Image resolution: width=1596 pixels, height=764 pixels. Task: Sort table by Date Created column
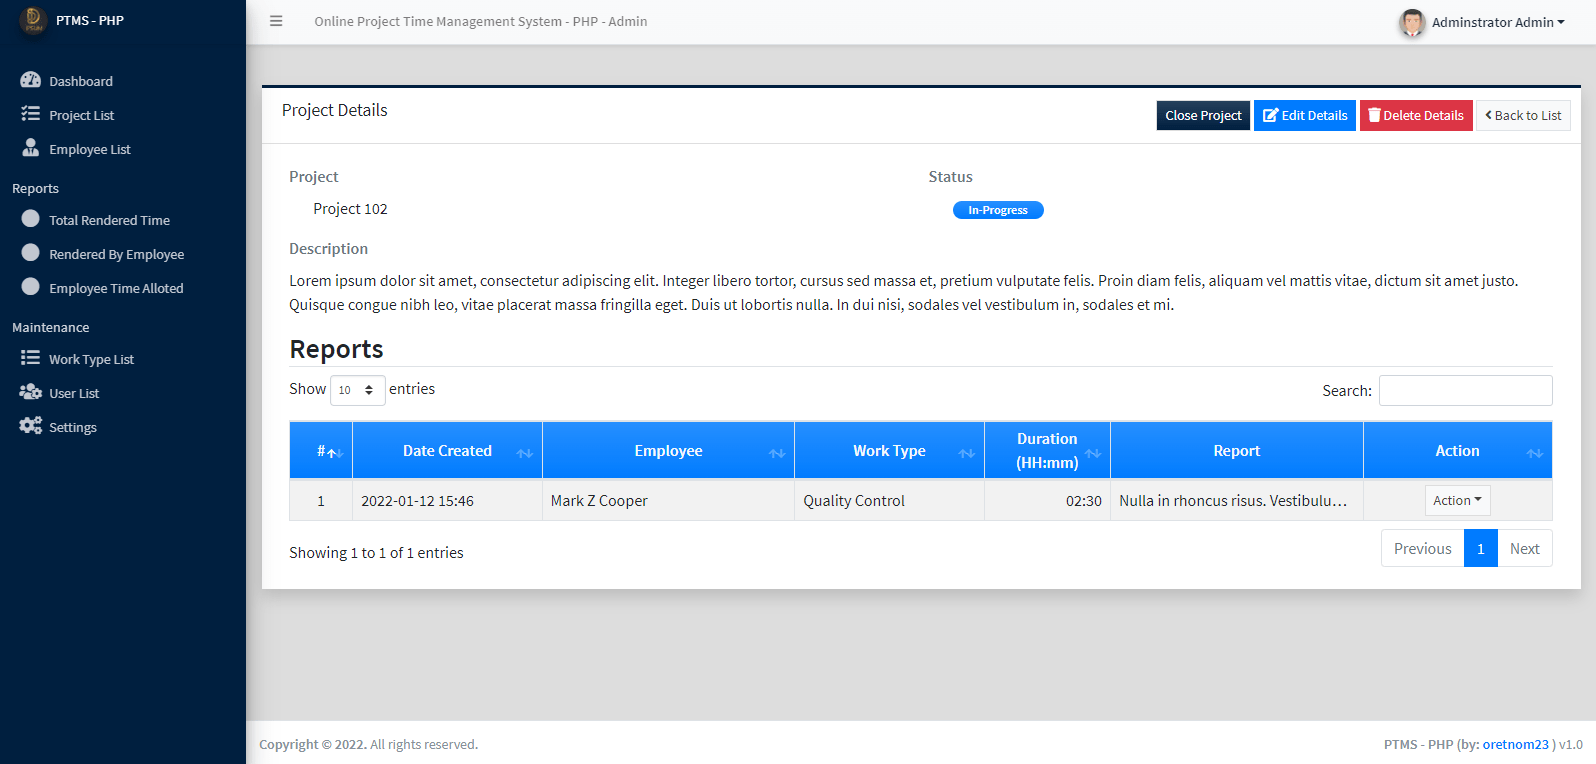pyautogui.click(x=447, y=451)
